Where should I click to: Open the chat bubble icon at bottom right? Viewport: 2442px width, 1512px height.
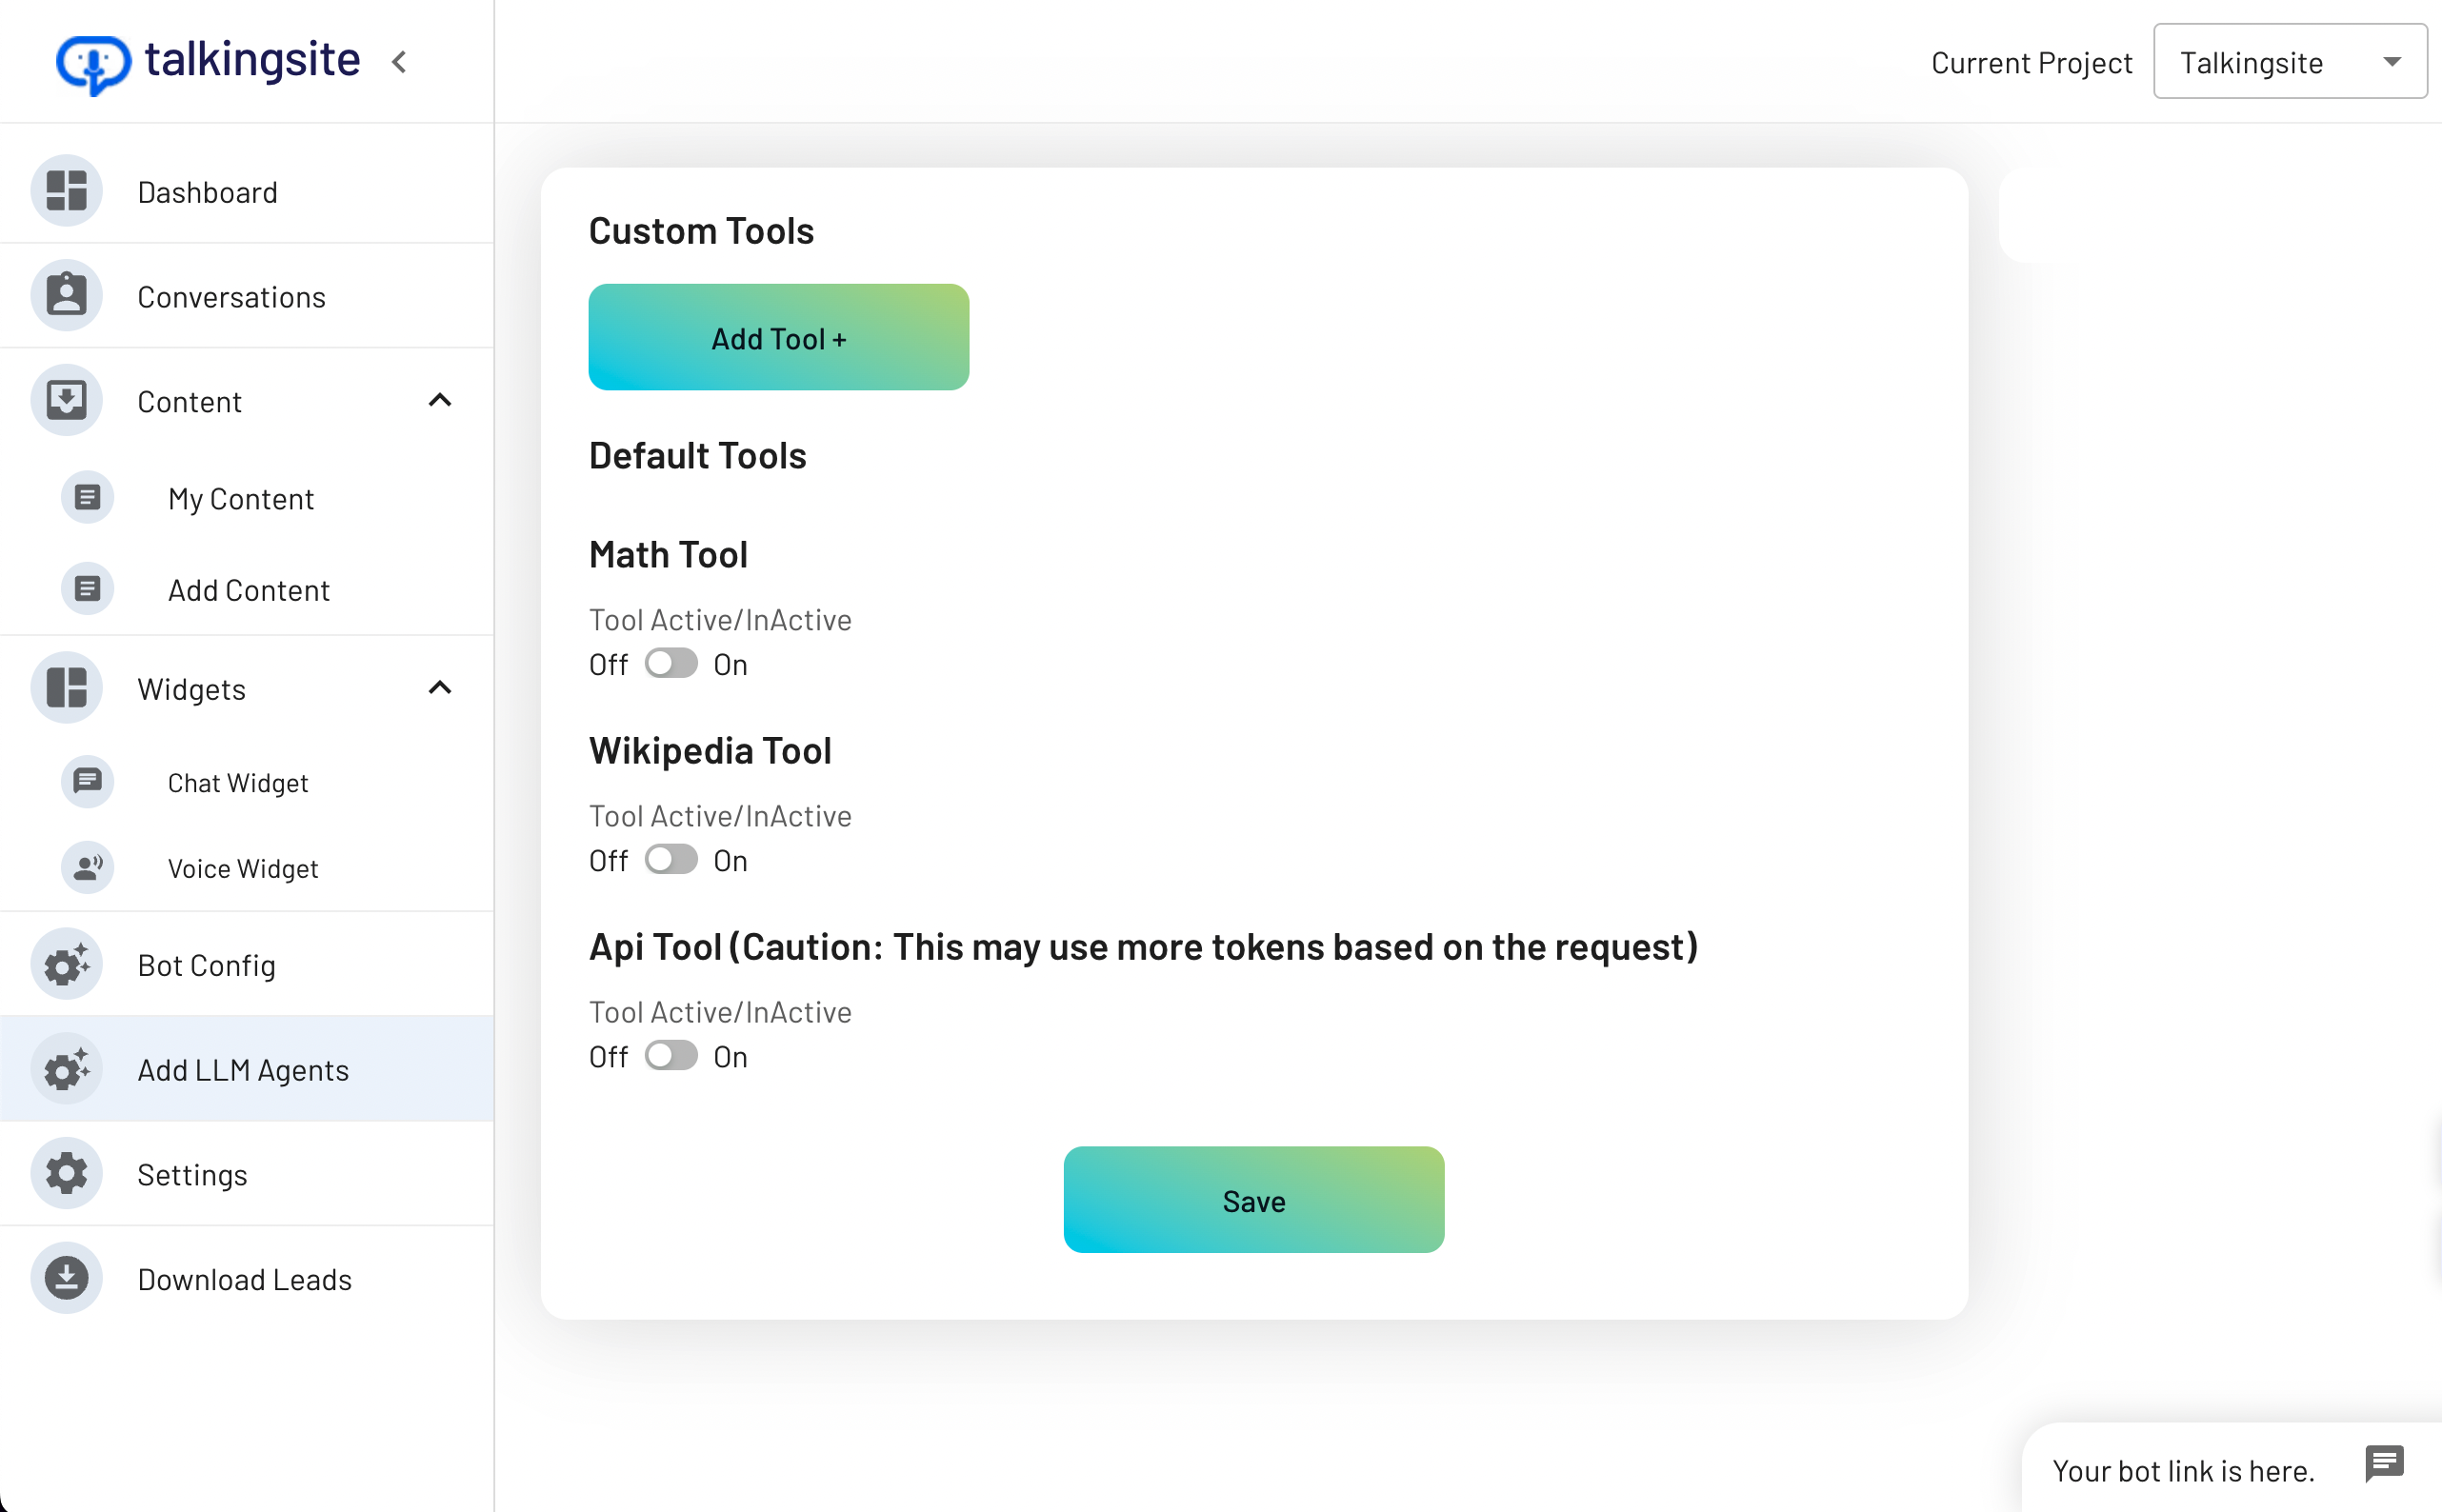(2384, 1464)
